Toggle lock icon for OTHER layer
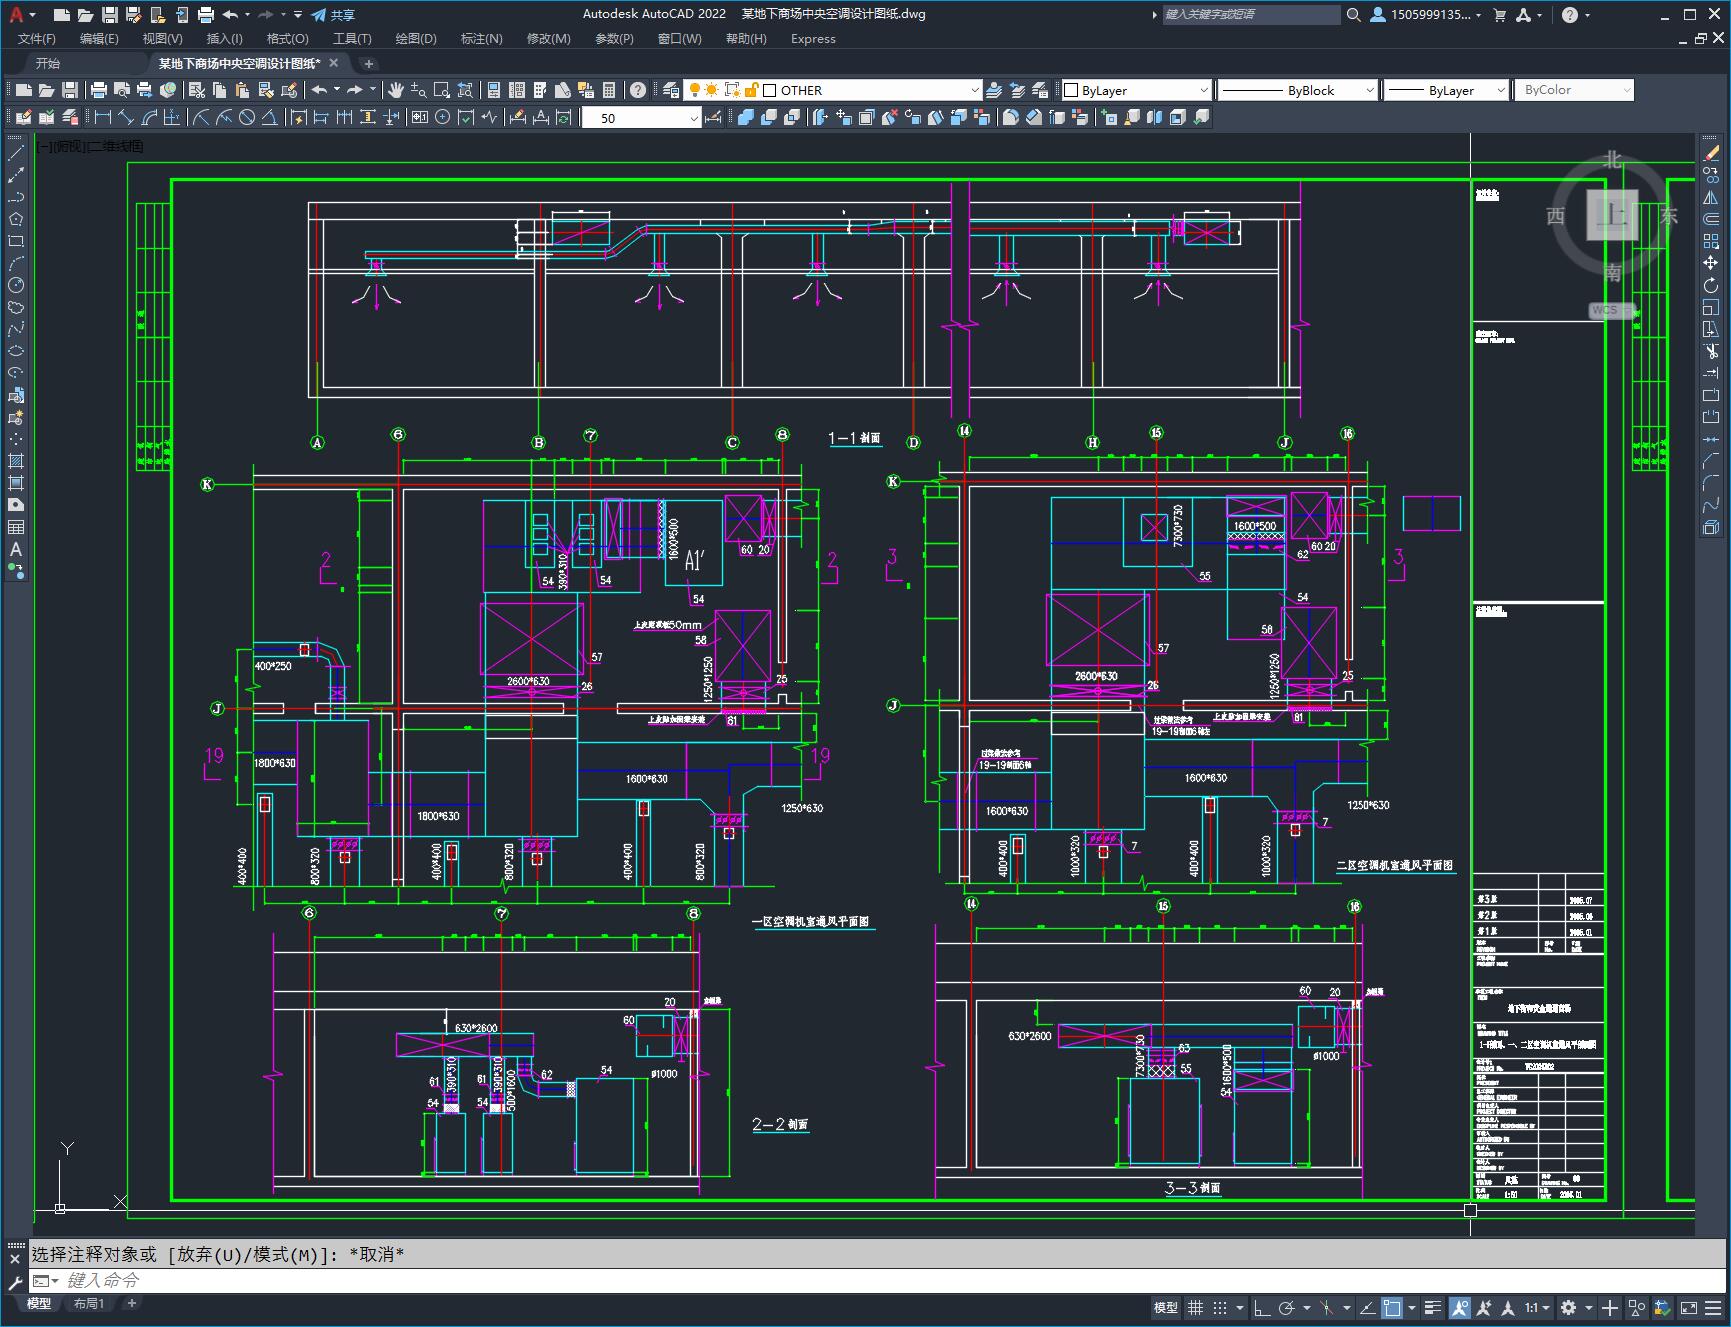The height and width of the screenshot is (1327, 1731). pyautogui.click(x=751, y=90)
